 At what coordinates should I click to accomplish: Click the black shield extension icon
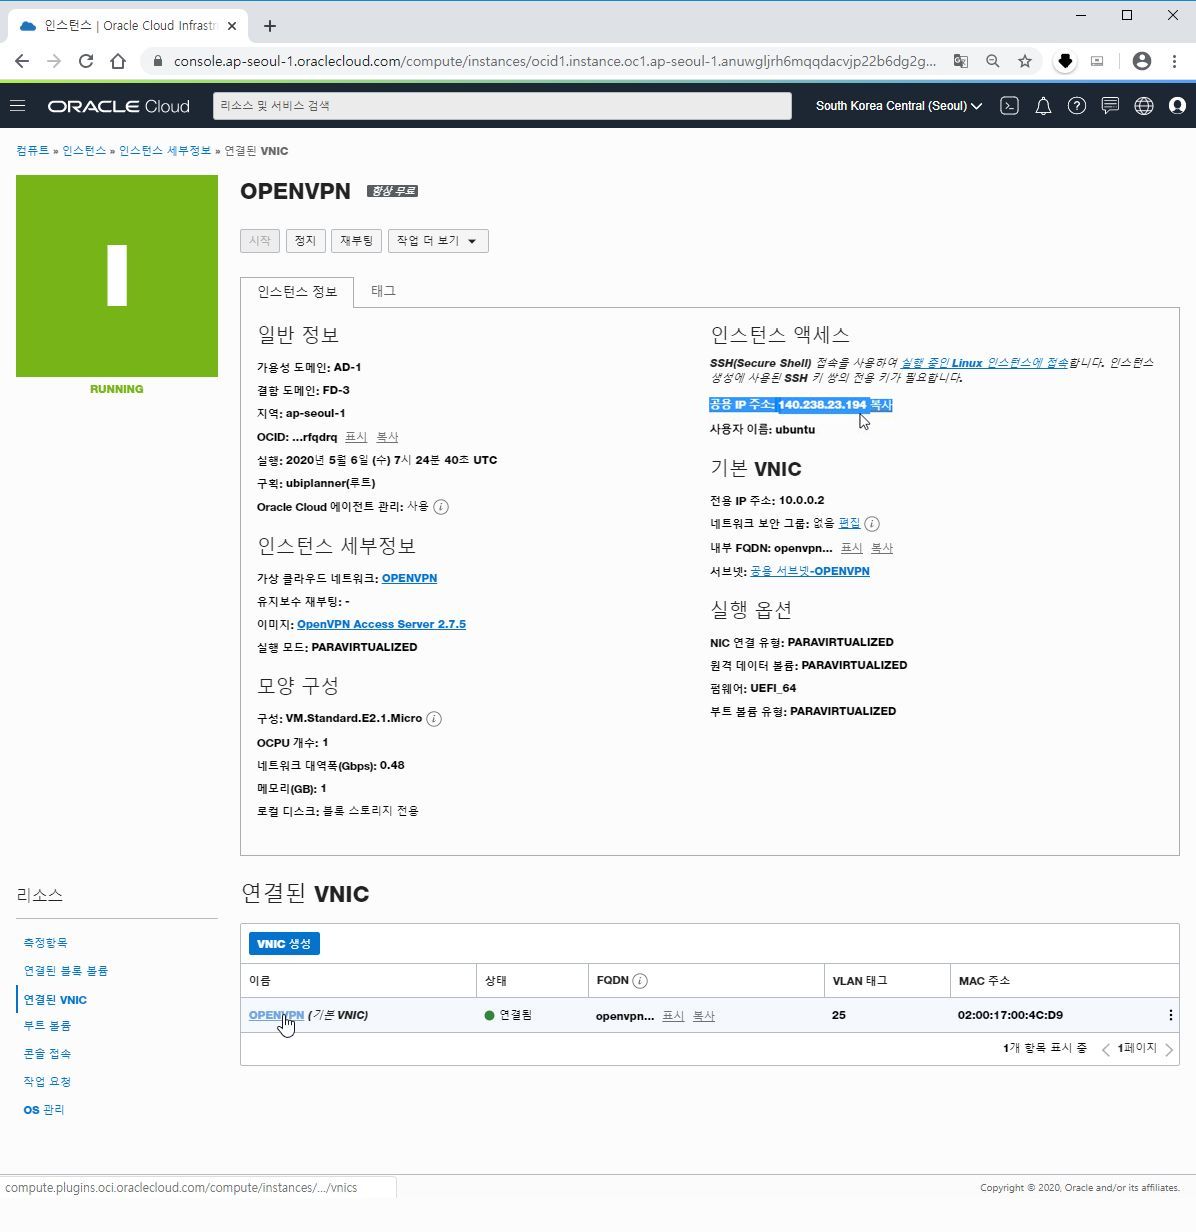pyautogui.click(x=1065, y=61)
